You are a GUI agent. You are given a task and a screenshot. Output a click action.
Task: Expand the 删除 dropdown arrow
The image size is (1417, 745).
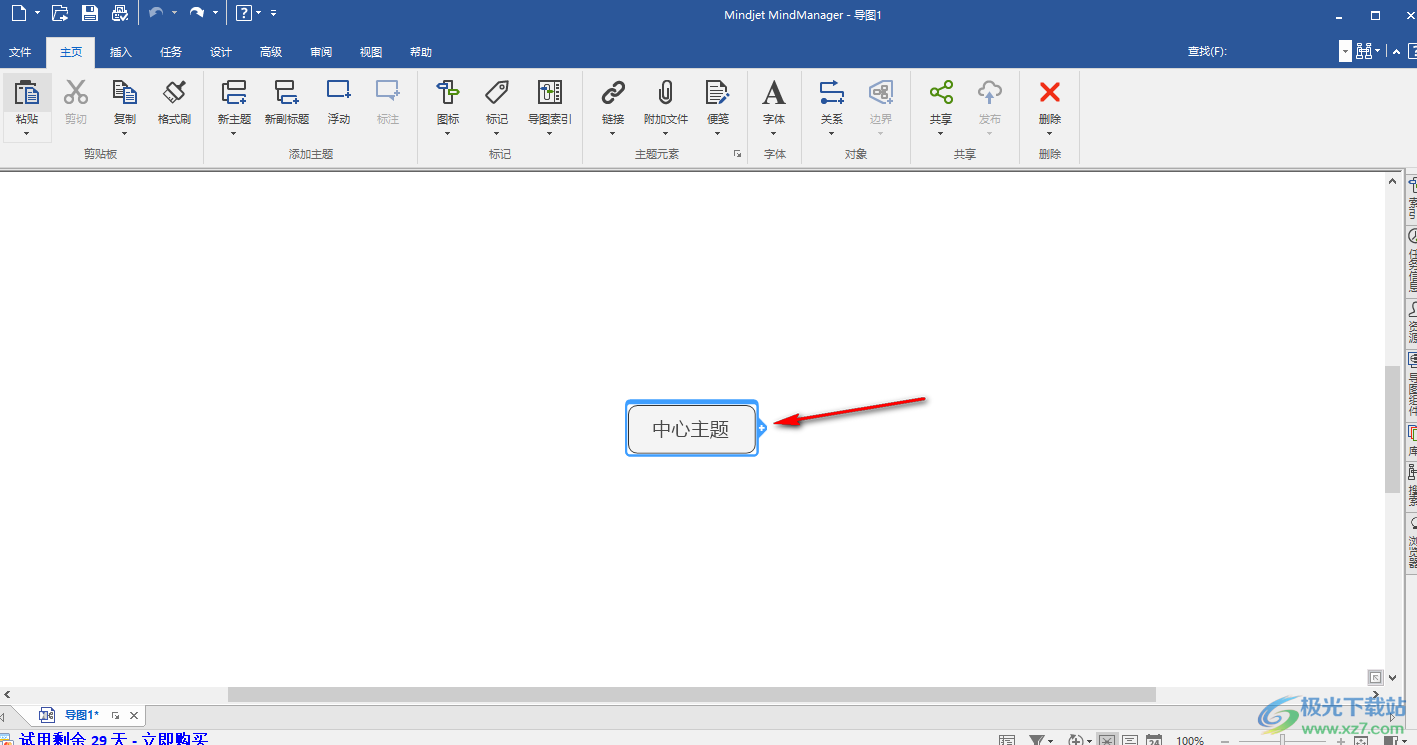(x=1050, y=133)
